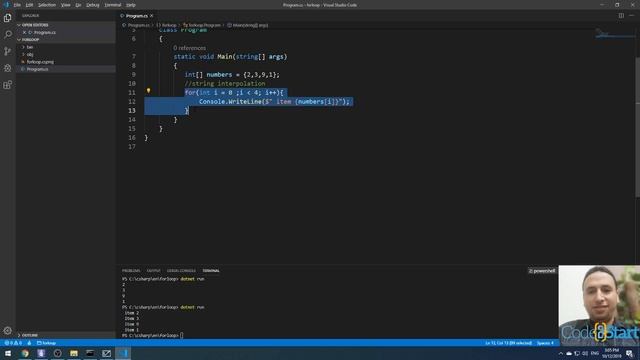Viewport: 640px width, 360px height.
Task: Click Spaces: 4 indentation status item
Action: pos(545,343)
